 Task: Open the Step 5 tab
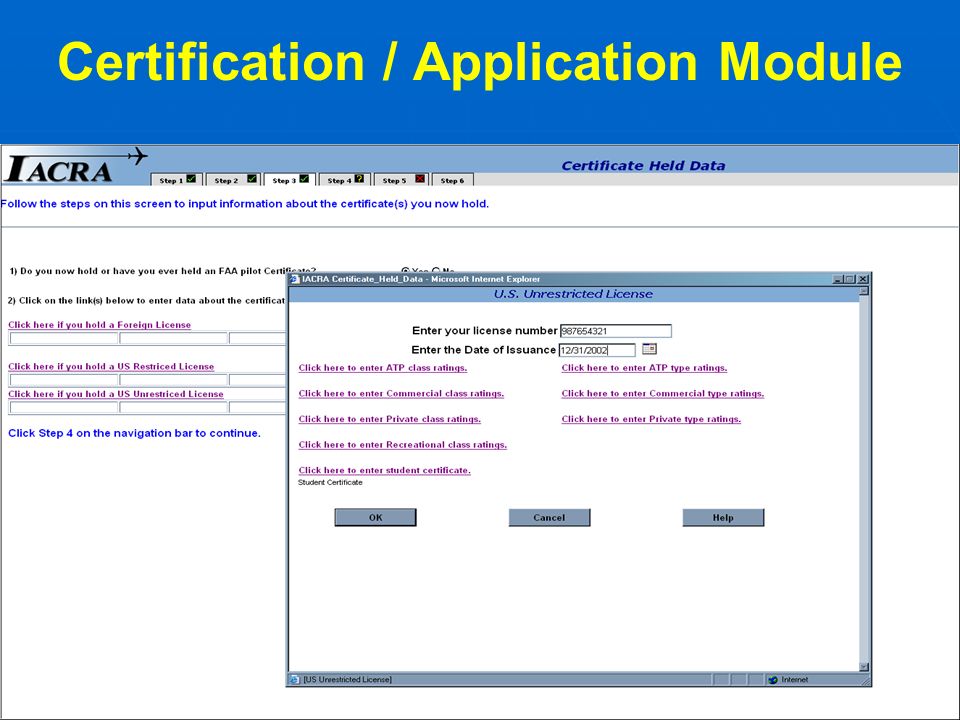click(x=402, y=179)
